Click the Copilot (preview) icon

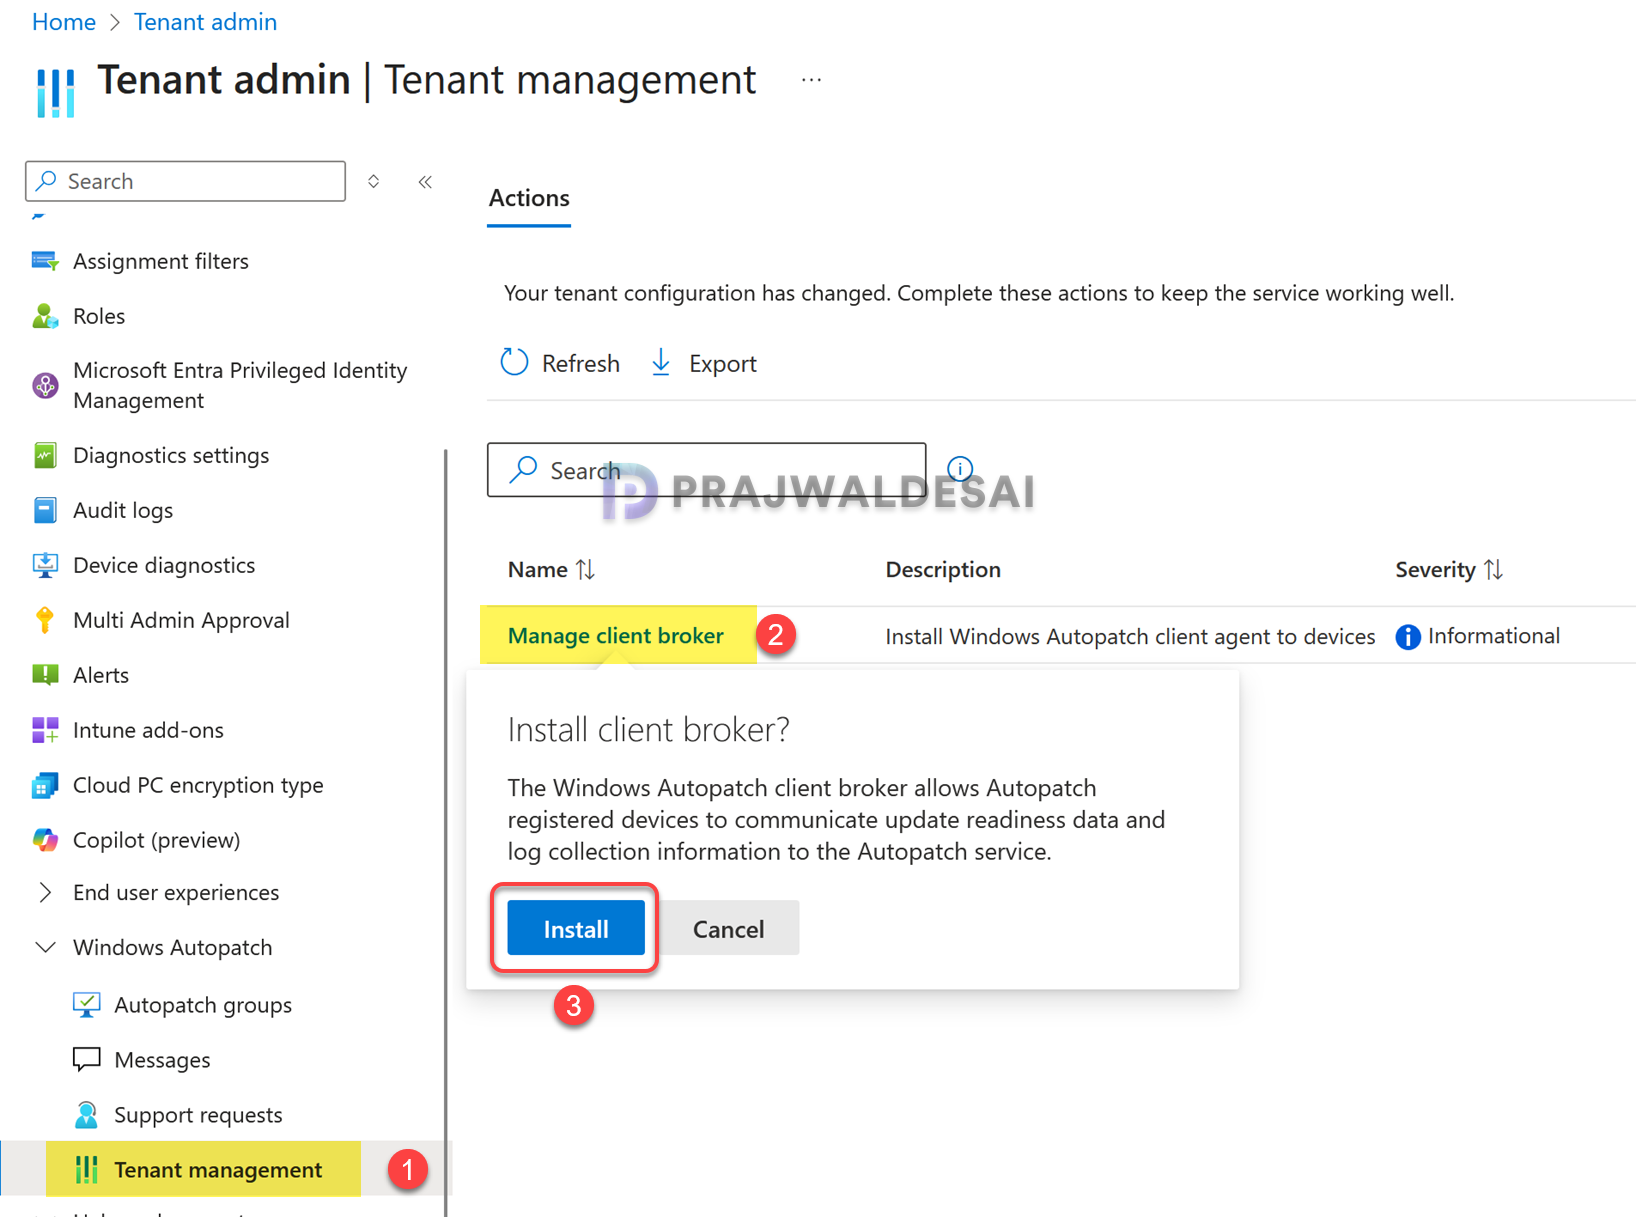[45, 840]
